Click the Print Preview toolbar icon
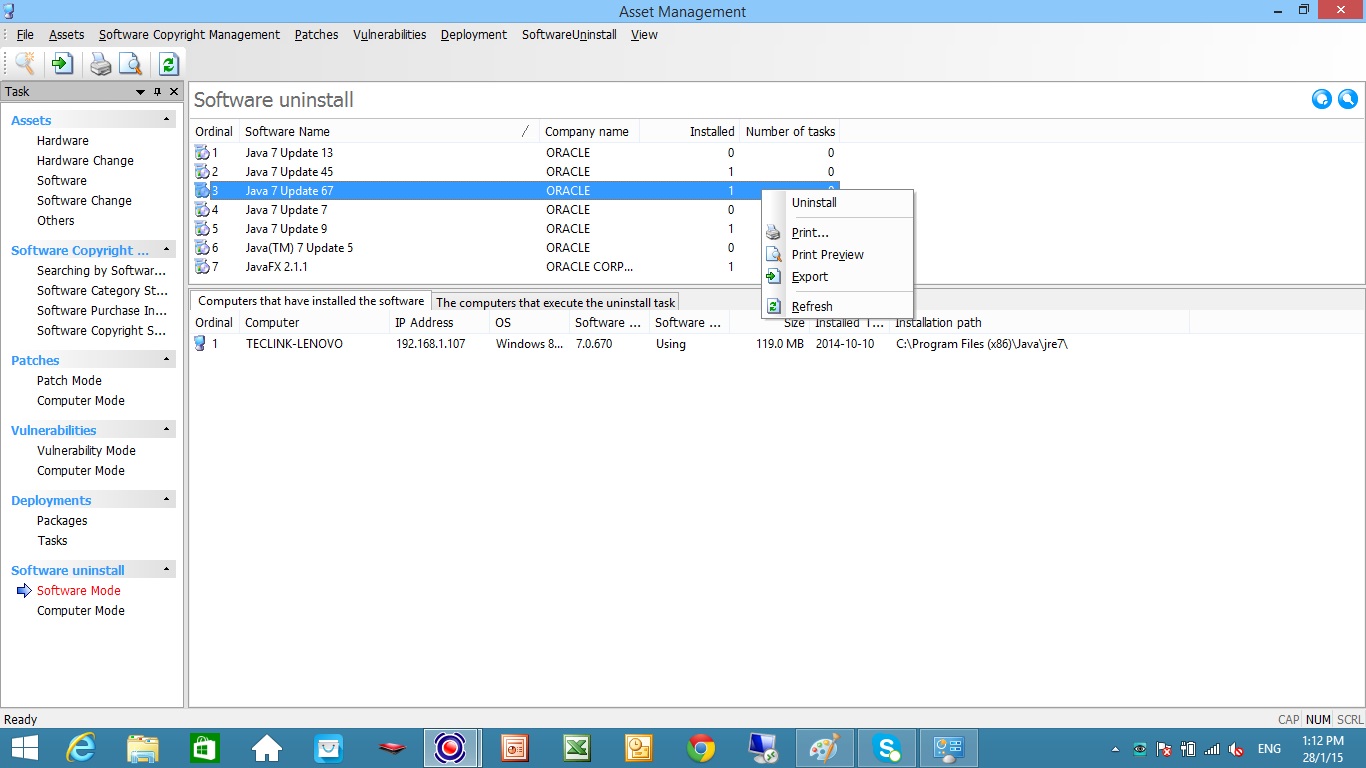This screenshot has width=1366, height=768. point(130,64)
